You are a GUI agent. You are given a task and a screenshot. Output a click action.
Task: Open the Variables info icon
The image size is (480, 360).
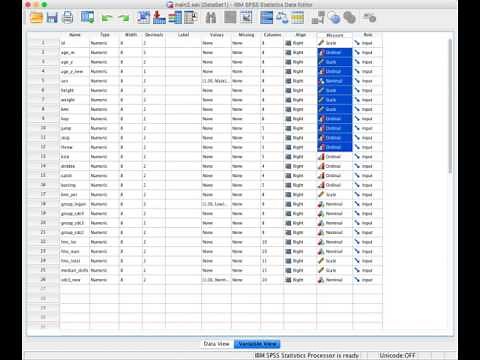pos(175,18)
